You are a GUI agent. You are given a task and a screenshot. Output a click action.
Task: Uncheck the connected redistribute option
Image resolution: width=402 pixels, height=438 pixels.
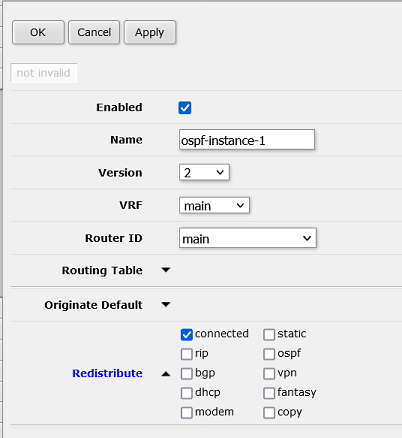point(187,335)
